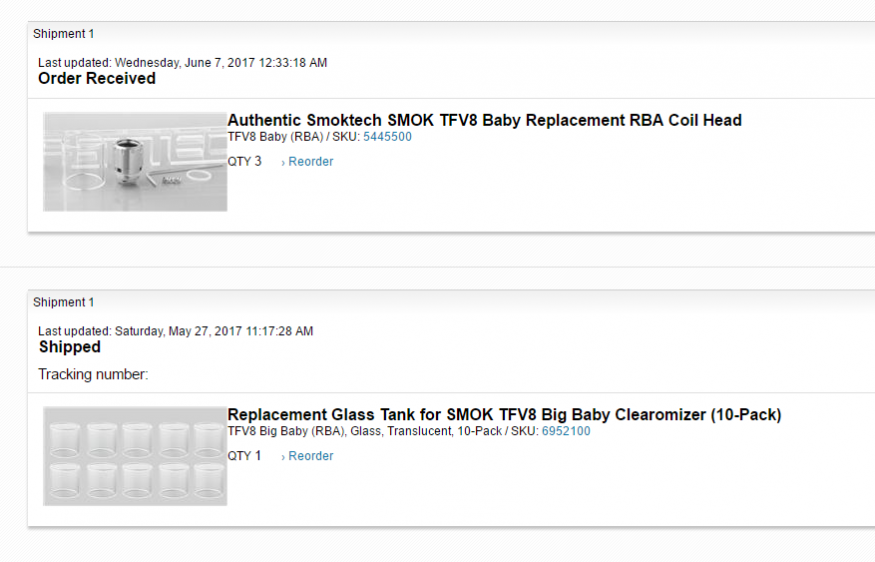Reorder the Glass Tank 10-Pack item
This screenshot has width=875, height=562.
click(311, 456)
